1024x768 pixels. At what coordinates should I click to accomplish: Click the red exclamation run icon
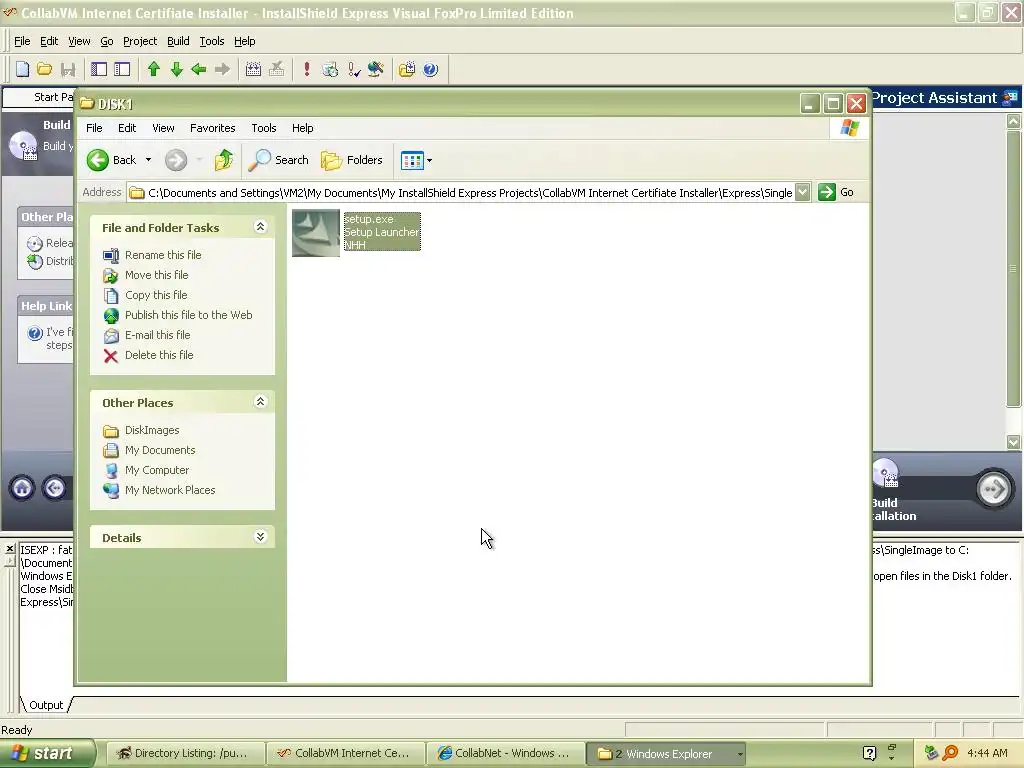point(306,69)
